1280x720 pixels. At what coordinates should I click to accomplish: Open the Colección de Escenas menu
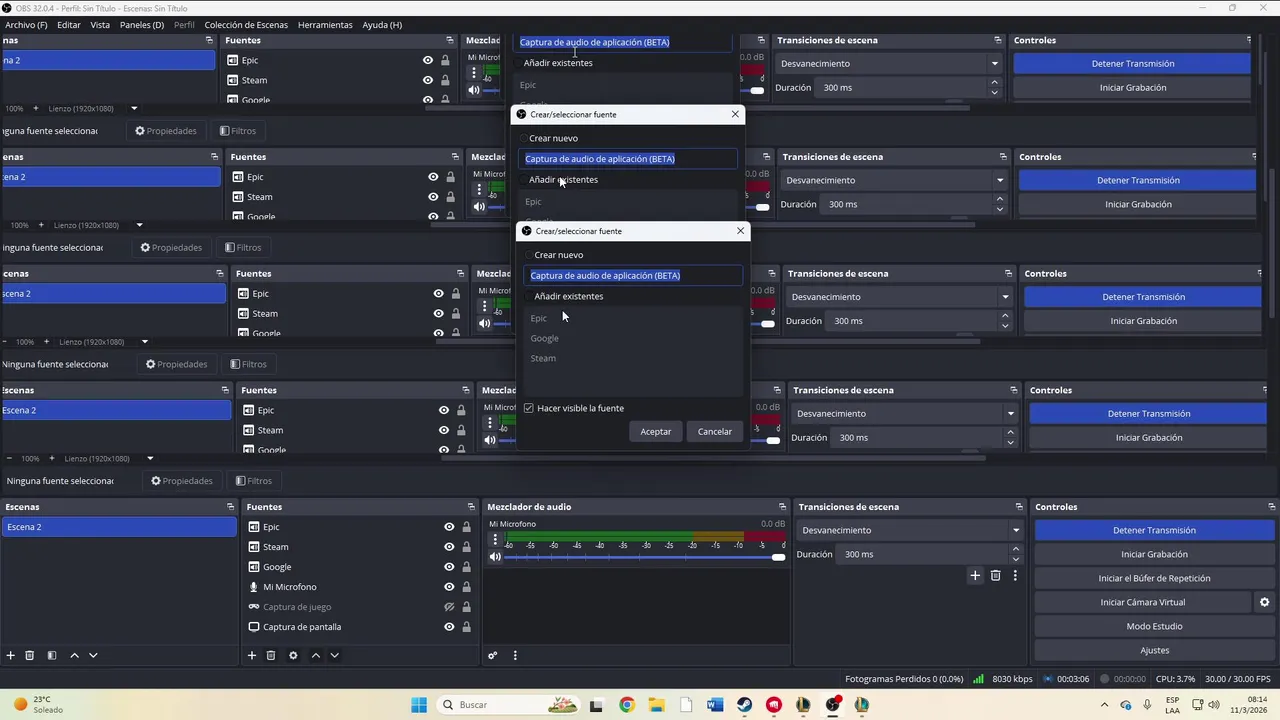pos(246,24)
